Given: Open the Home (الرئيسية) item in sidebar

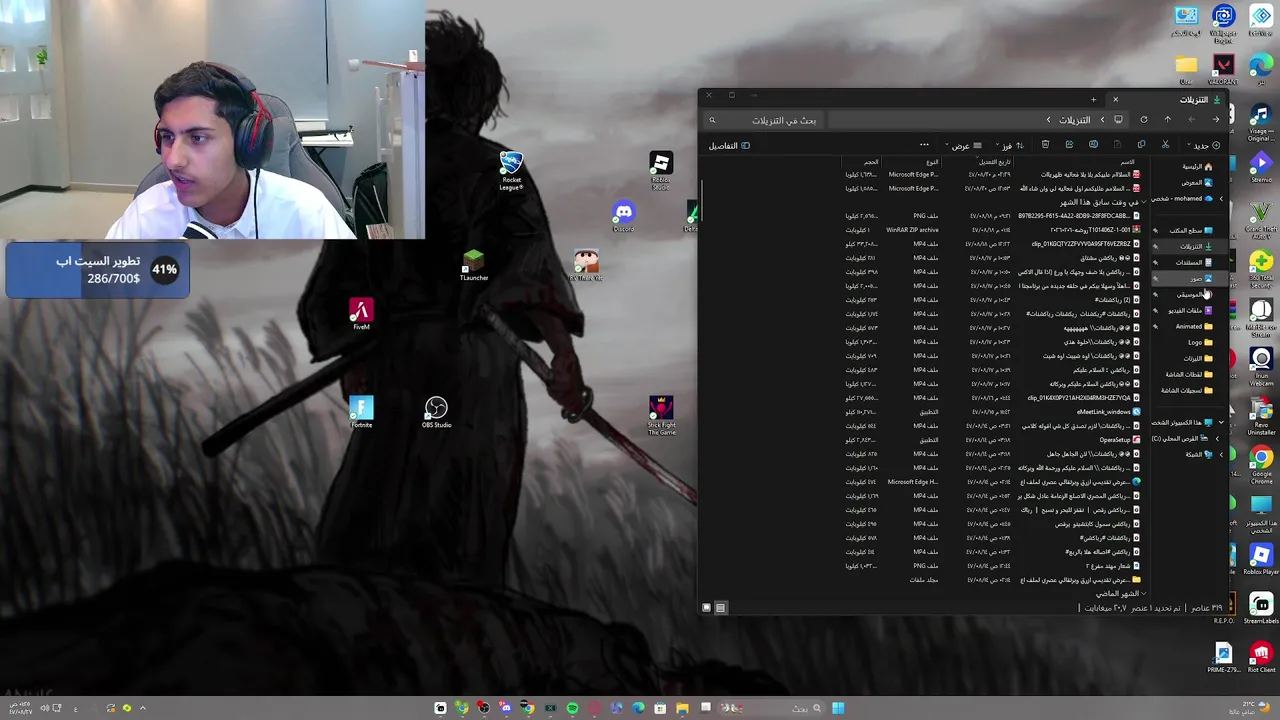Looking at the screenshot, I should (1196, 167).
